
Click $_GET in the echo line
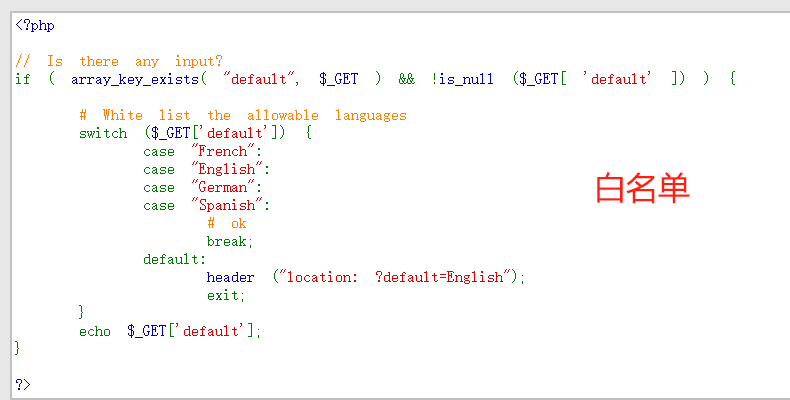coord(147,331)
